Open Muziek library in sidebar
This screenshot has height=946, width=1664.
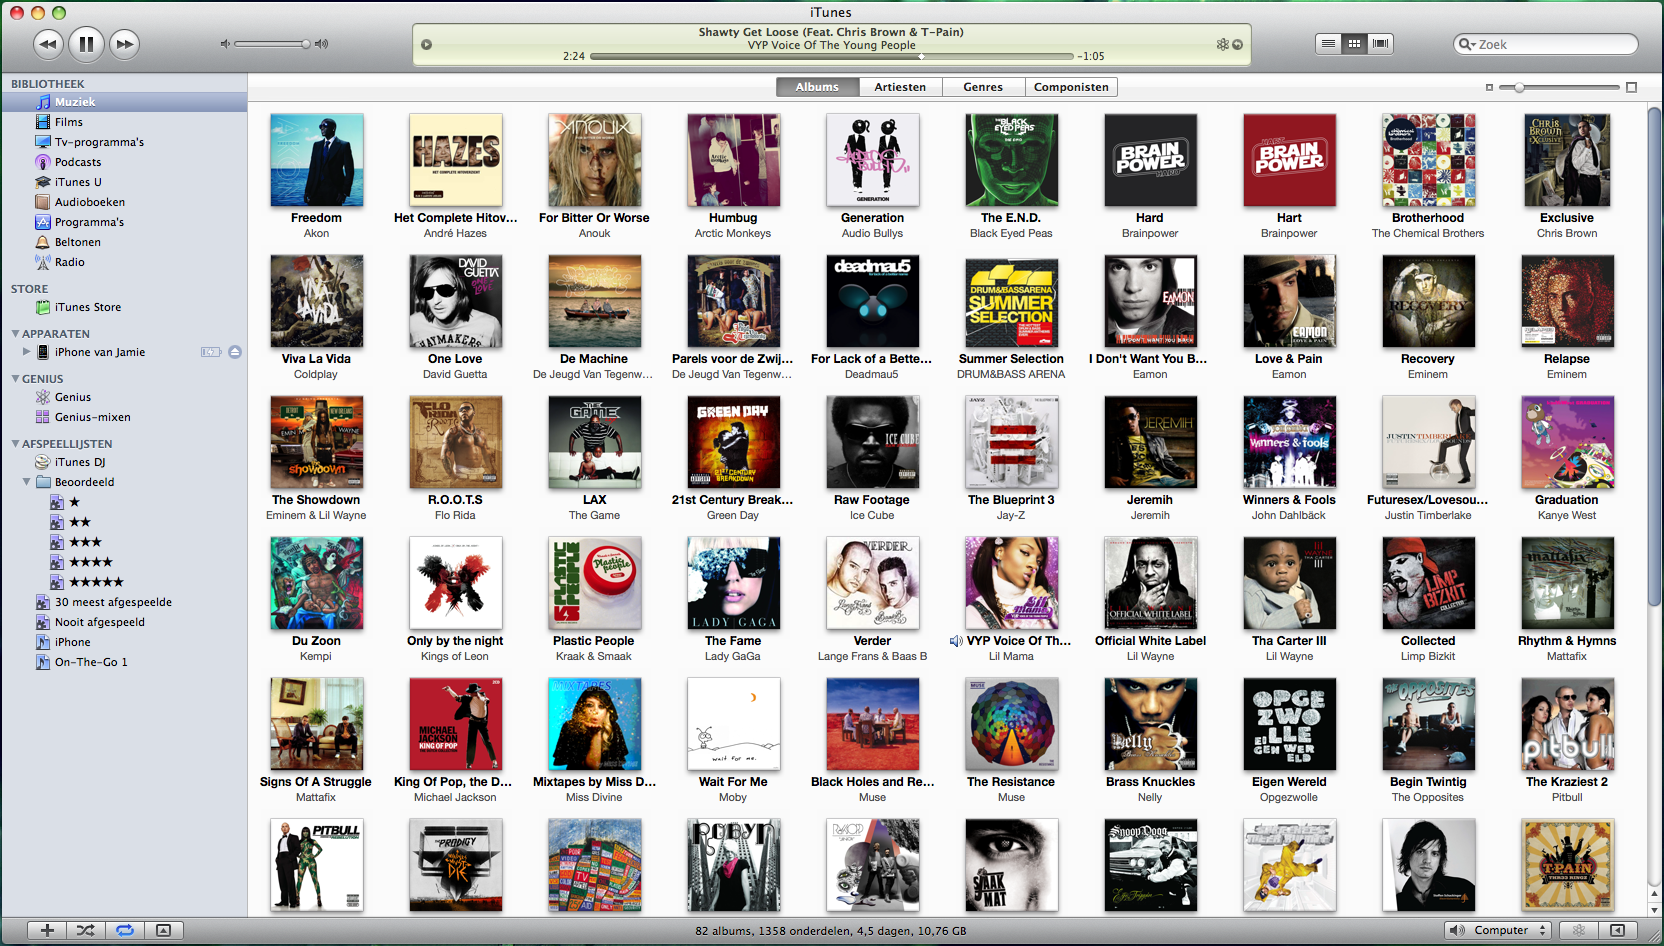tap(124, 102)
